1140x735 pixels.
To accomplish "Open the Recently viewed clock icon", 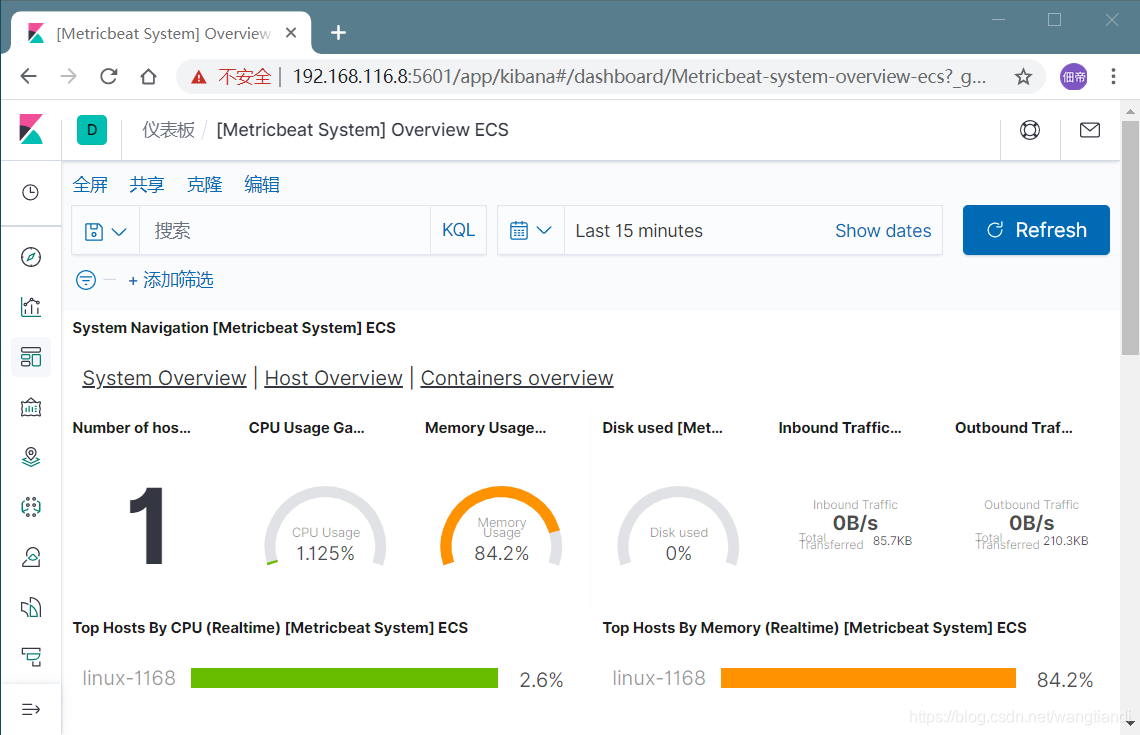I will 31,193.
